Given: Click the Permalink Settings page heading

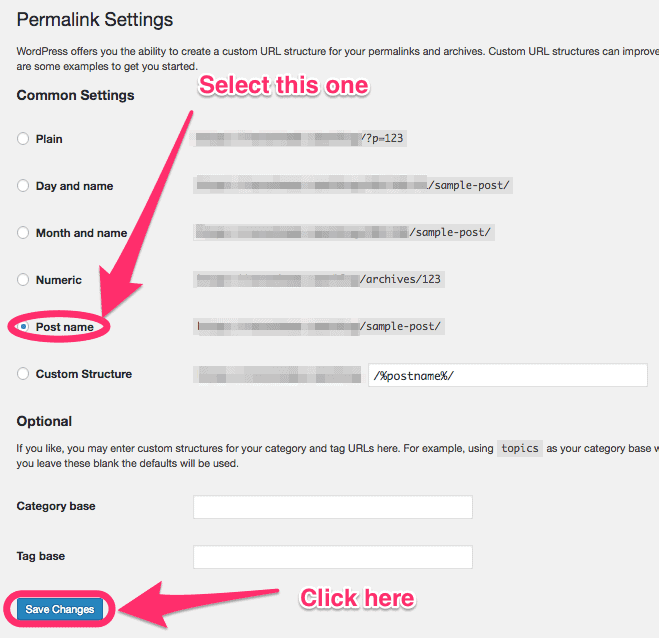Looking at the screenshot, I should click(x=95, y=20).
